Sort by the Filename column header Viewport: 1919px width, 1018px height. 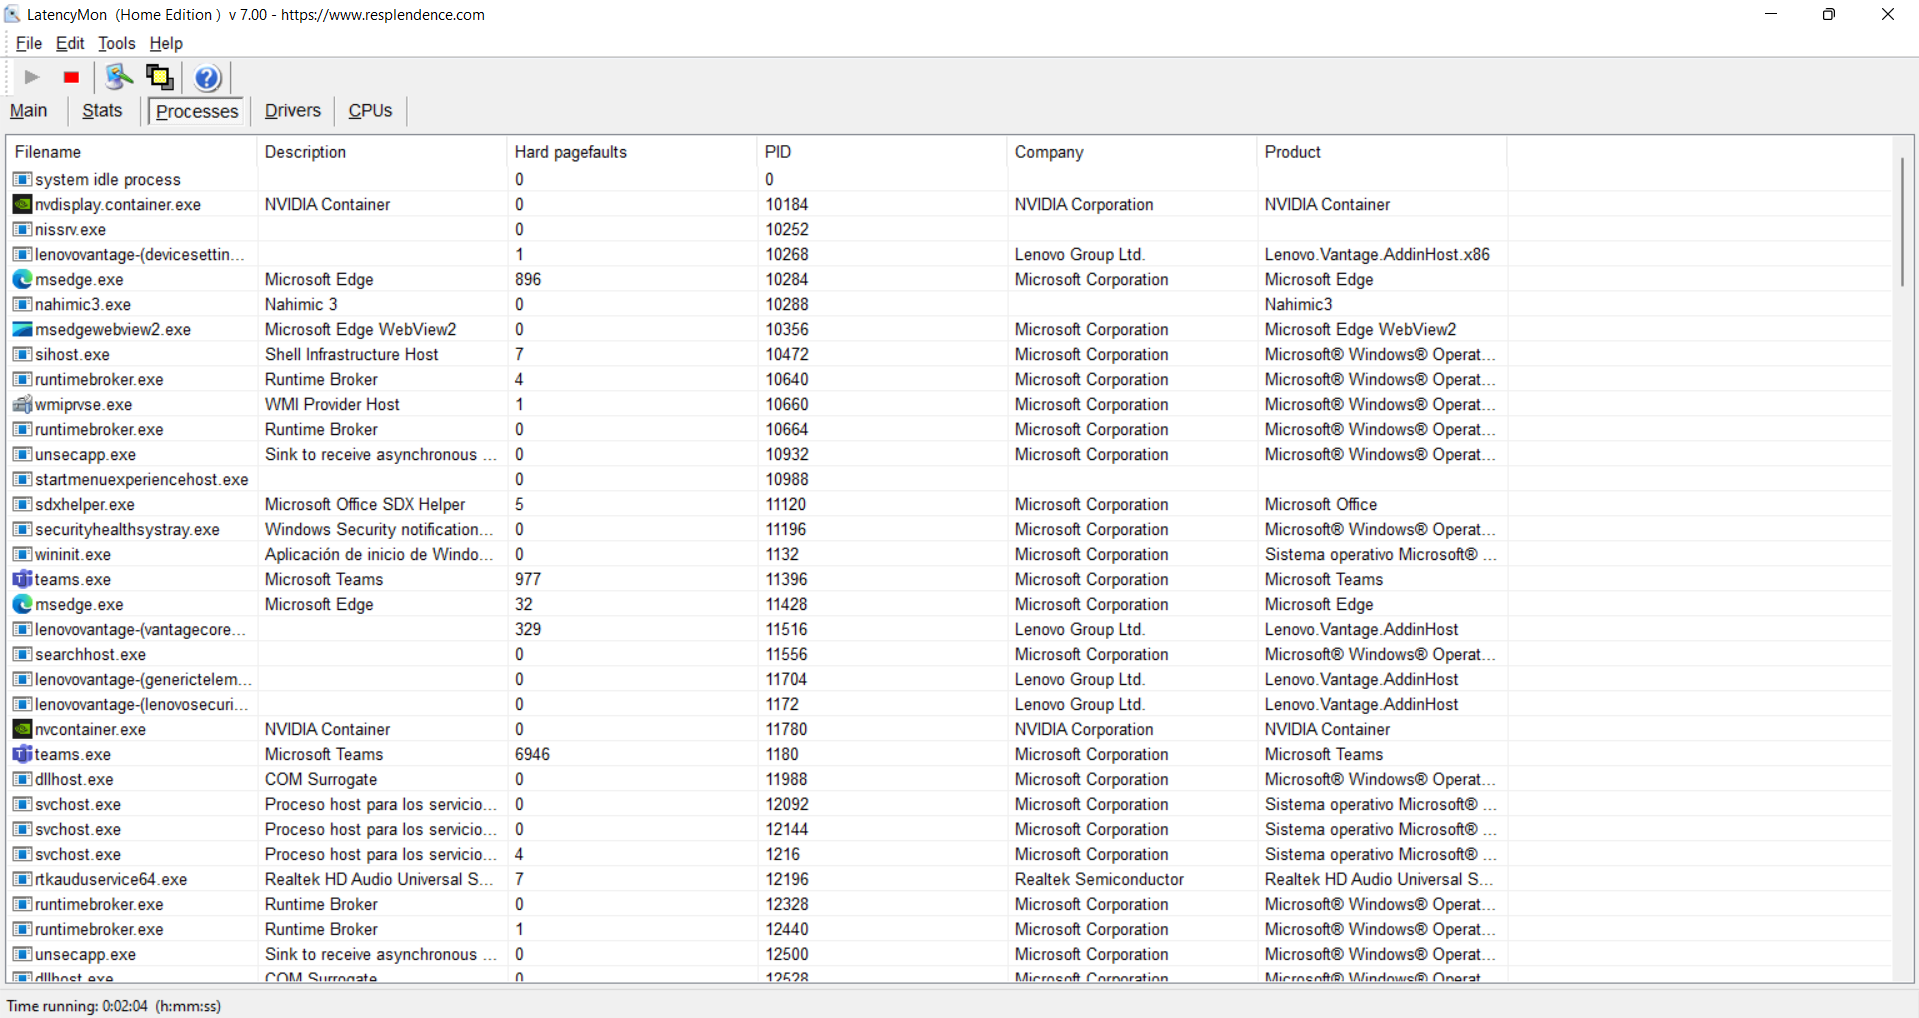click(132, 152)
